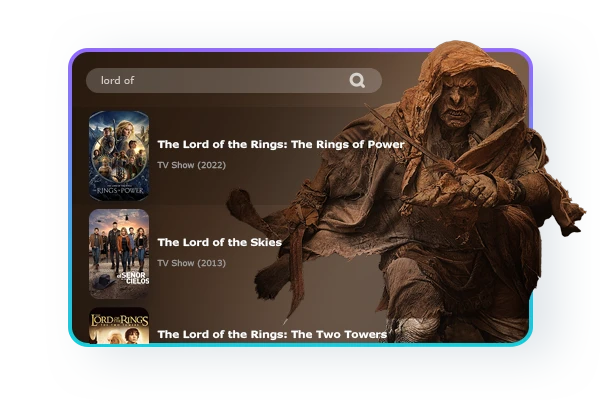This screenshot has width=600, height=400.
Task: Open The Rings of Power poster thumbnail
Action: click(x=119, y=156)
